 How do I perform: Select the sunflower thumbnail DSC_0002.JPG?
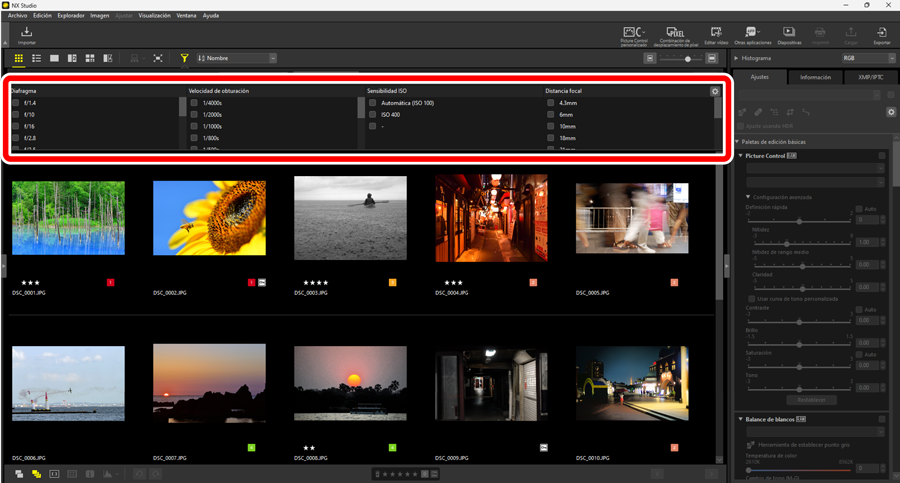pos(209,217)
